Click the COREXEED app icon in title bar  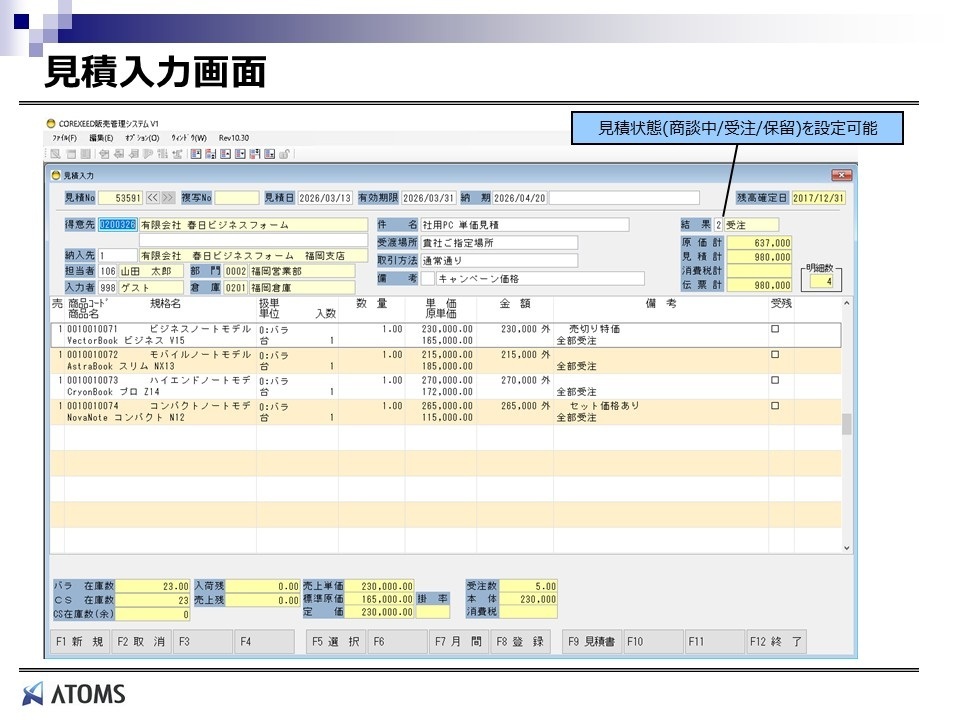pos(51,123)
